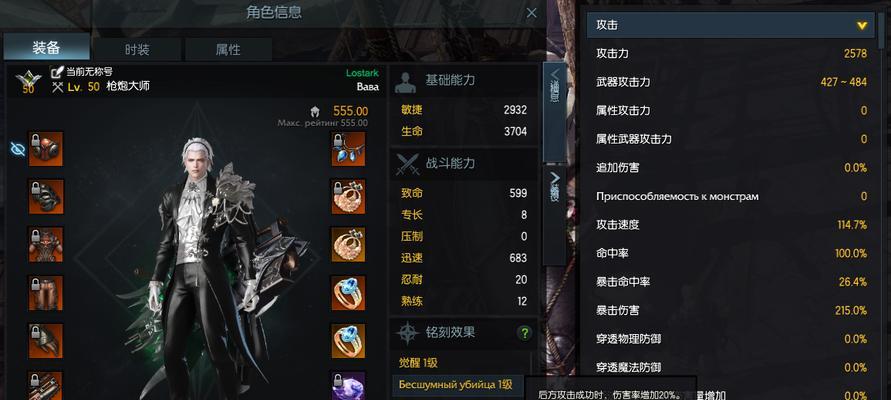This screenshot has width=891, height=400.
Task: Select the helmet equipment slot icon
Action: tap(45, 149)
